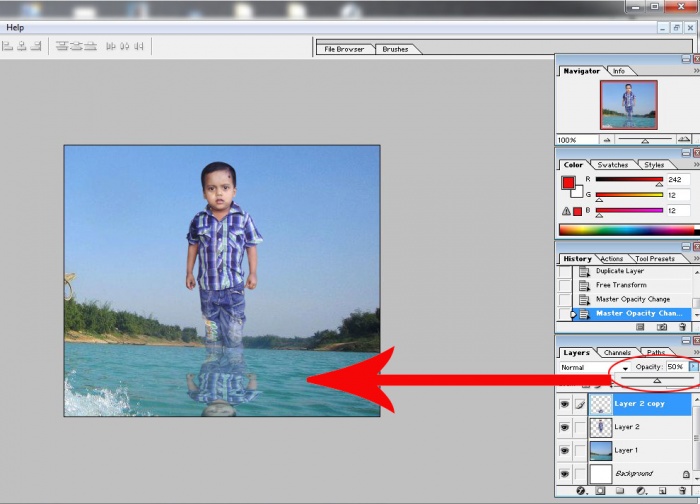
Task: Click the Opacity 50% input field
Action: pos(676,367)
